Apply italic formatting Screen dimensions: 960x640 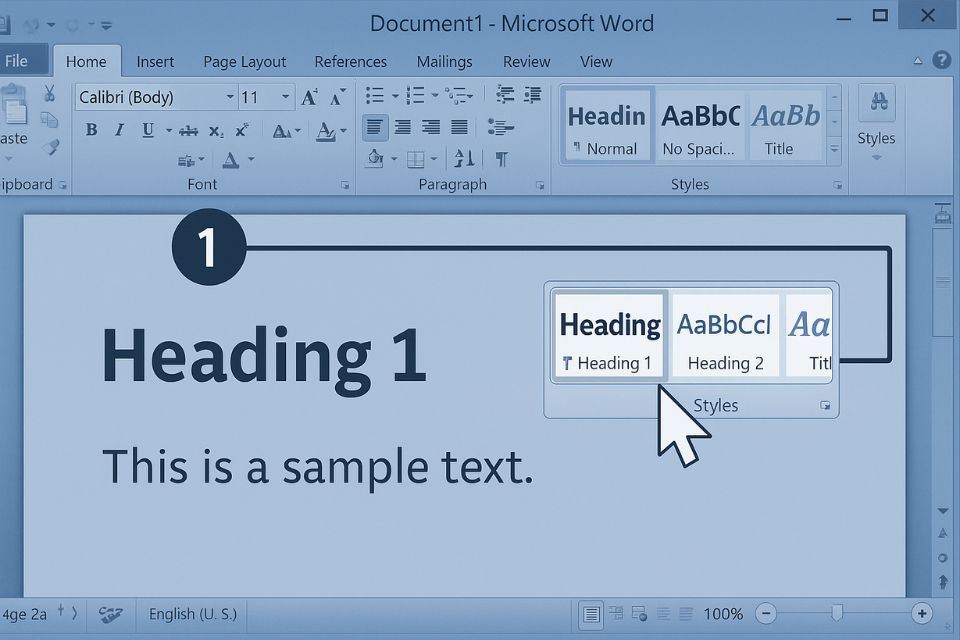[x=118, y=128]
